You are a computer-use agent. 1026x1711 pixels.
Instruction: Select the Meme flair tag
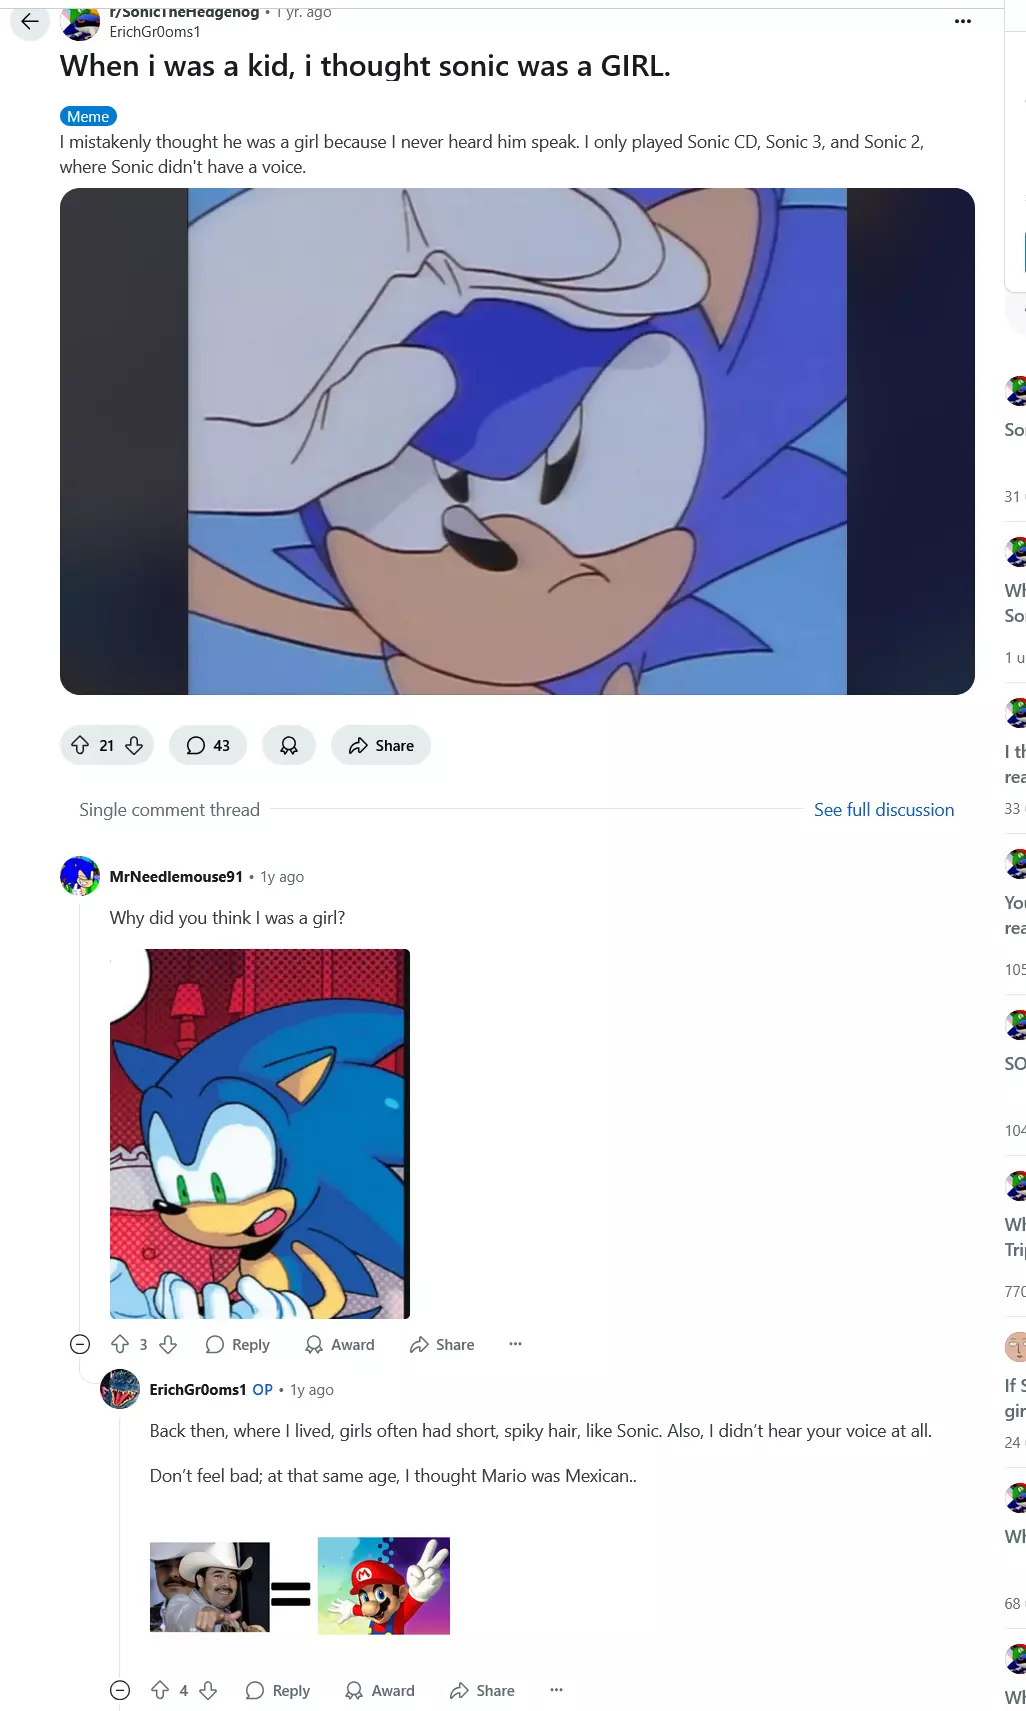click(88, 116)
